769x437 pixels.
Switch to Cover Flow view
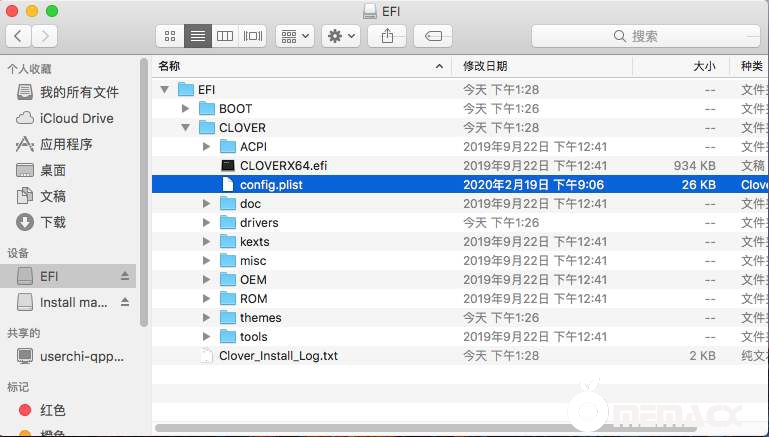252,35
